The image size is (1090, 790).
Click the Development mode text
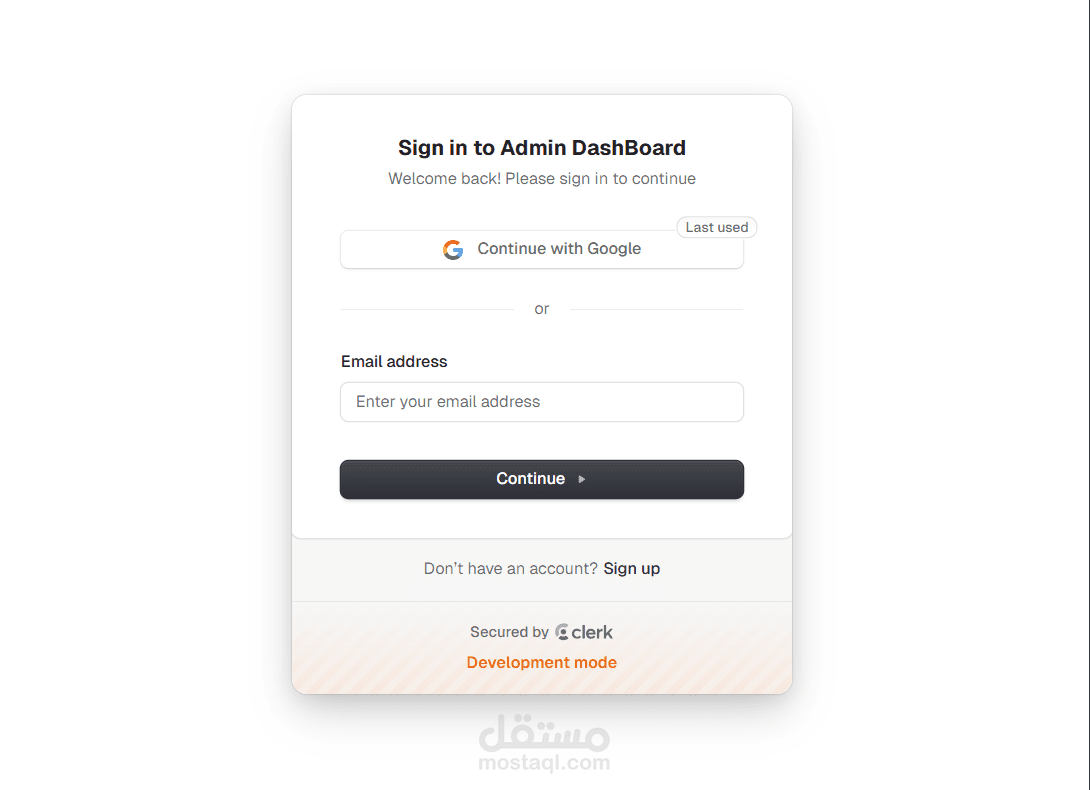(x=541, y=663)
